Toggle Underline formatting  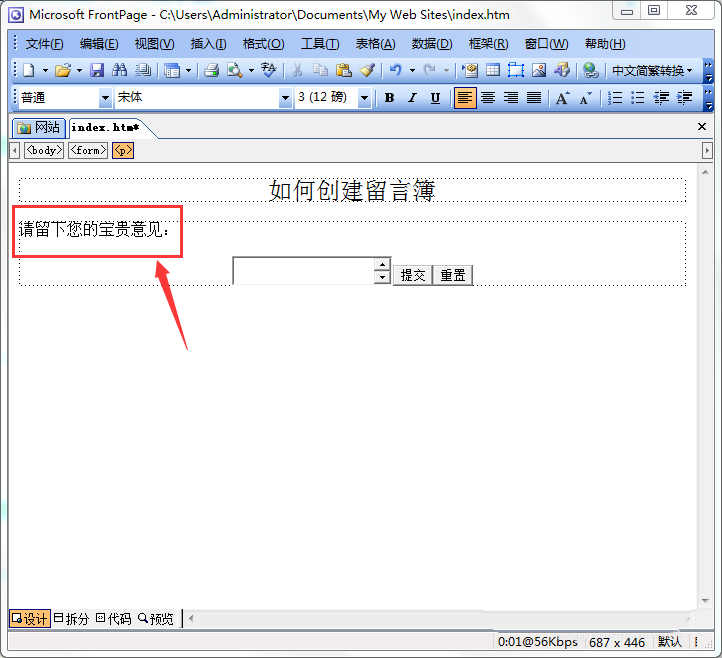(x=435, y=98)
